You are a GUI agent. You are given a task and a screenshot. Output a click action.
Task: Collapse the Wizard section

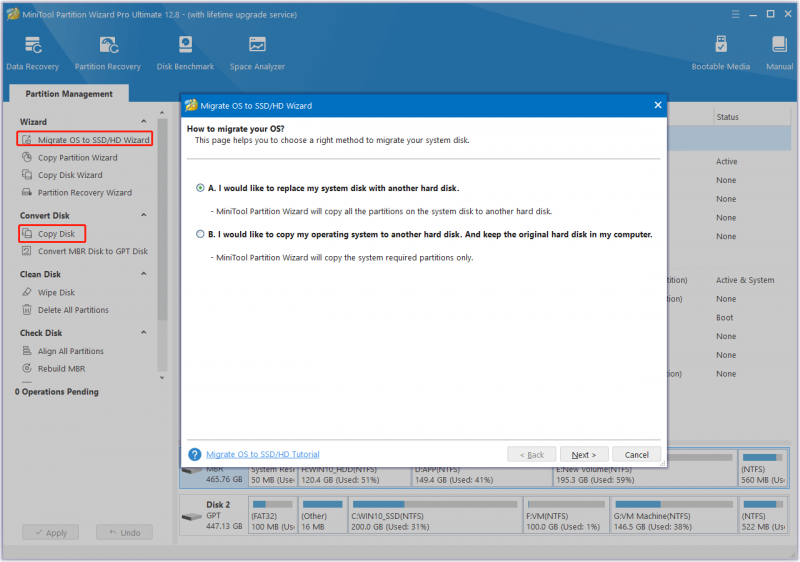(144, 121)
